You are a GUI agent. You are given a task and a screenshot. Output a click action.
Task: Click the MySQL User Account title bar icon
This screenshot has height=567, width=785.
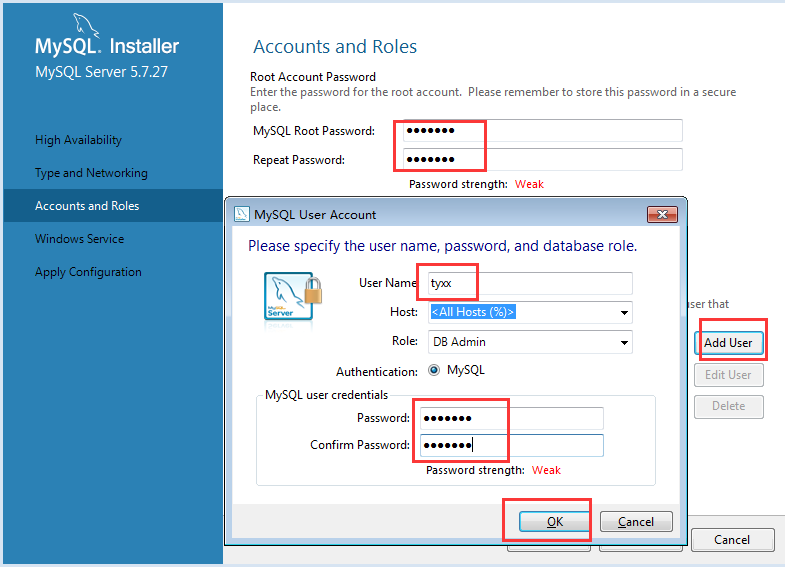pos(242,214)
